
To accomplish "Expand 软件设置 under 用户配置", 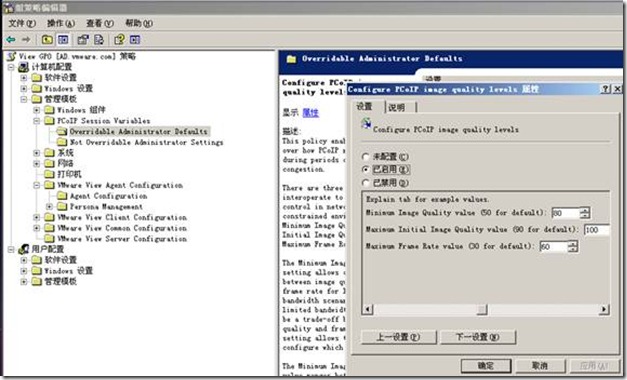I will pyautogui.click(x=24, y=260).
